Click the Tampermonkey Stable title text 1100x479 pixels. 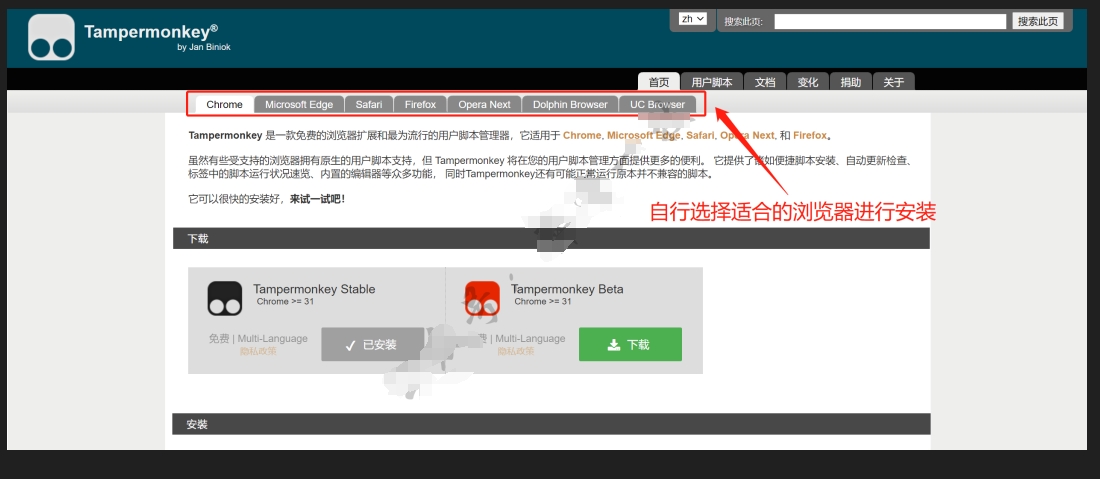click(x=314, y=289)
